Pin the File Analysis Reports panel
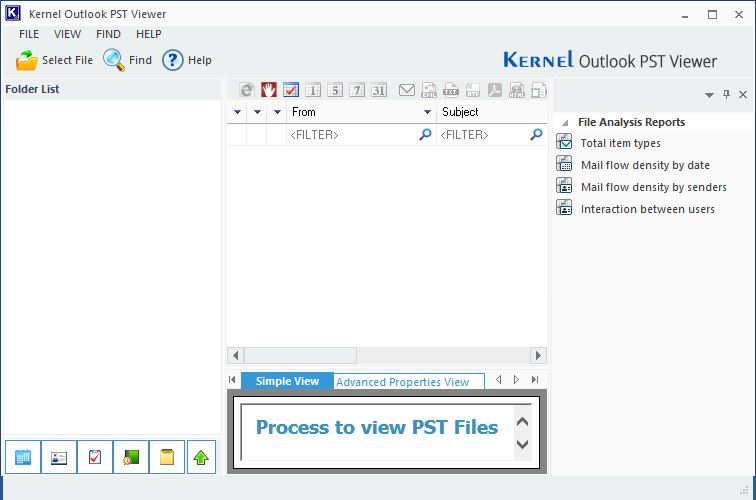The width and height of the screenshot is (756, 500). click(x=726, y=95)
